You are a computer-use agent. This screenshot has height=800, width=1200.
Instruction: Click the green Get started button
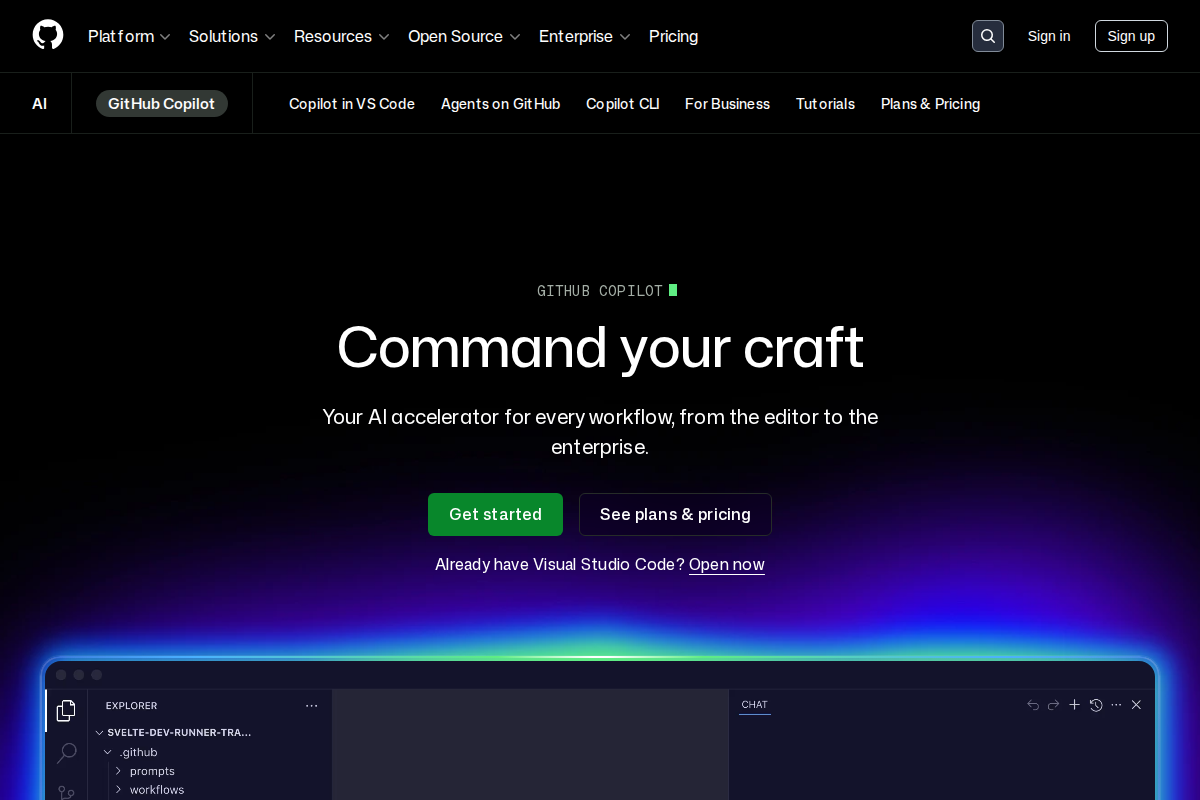pyautogui.click(x=495, y=514)
